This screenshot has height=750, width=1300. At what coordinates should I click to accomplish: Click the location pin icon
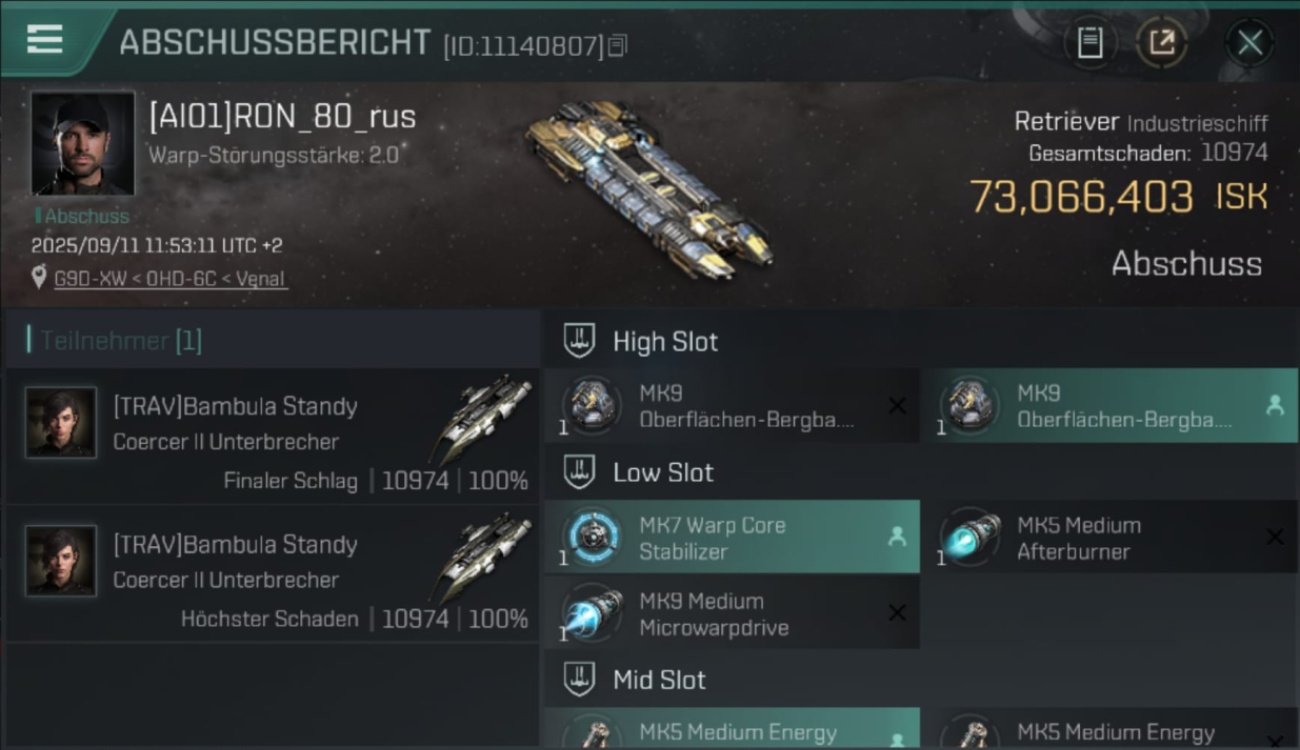(x=39, y=278)
